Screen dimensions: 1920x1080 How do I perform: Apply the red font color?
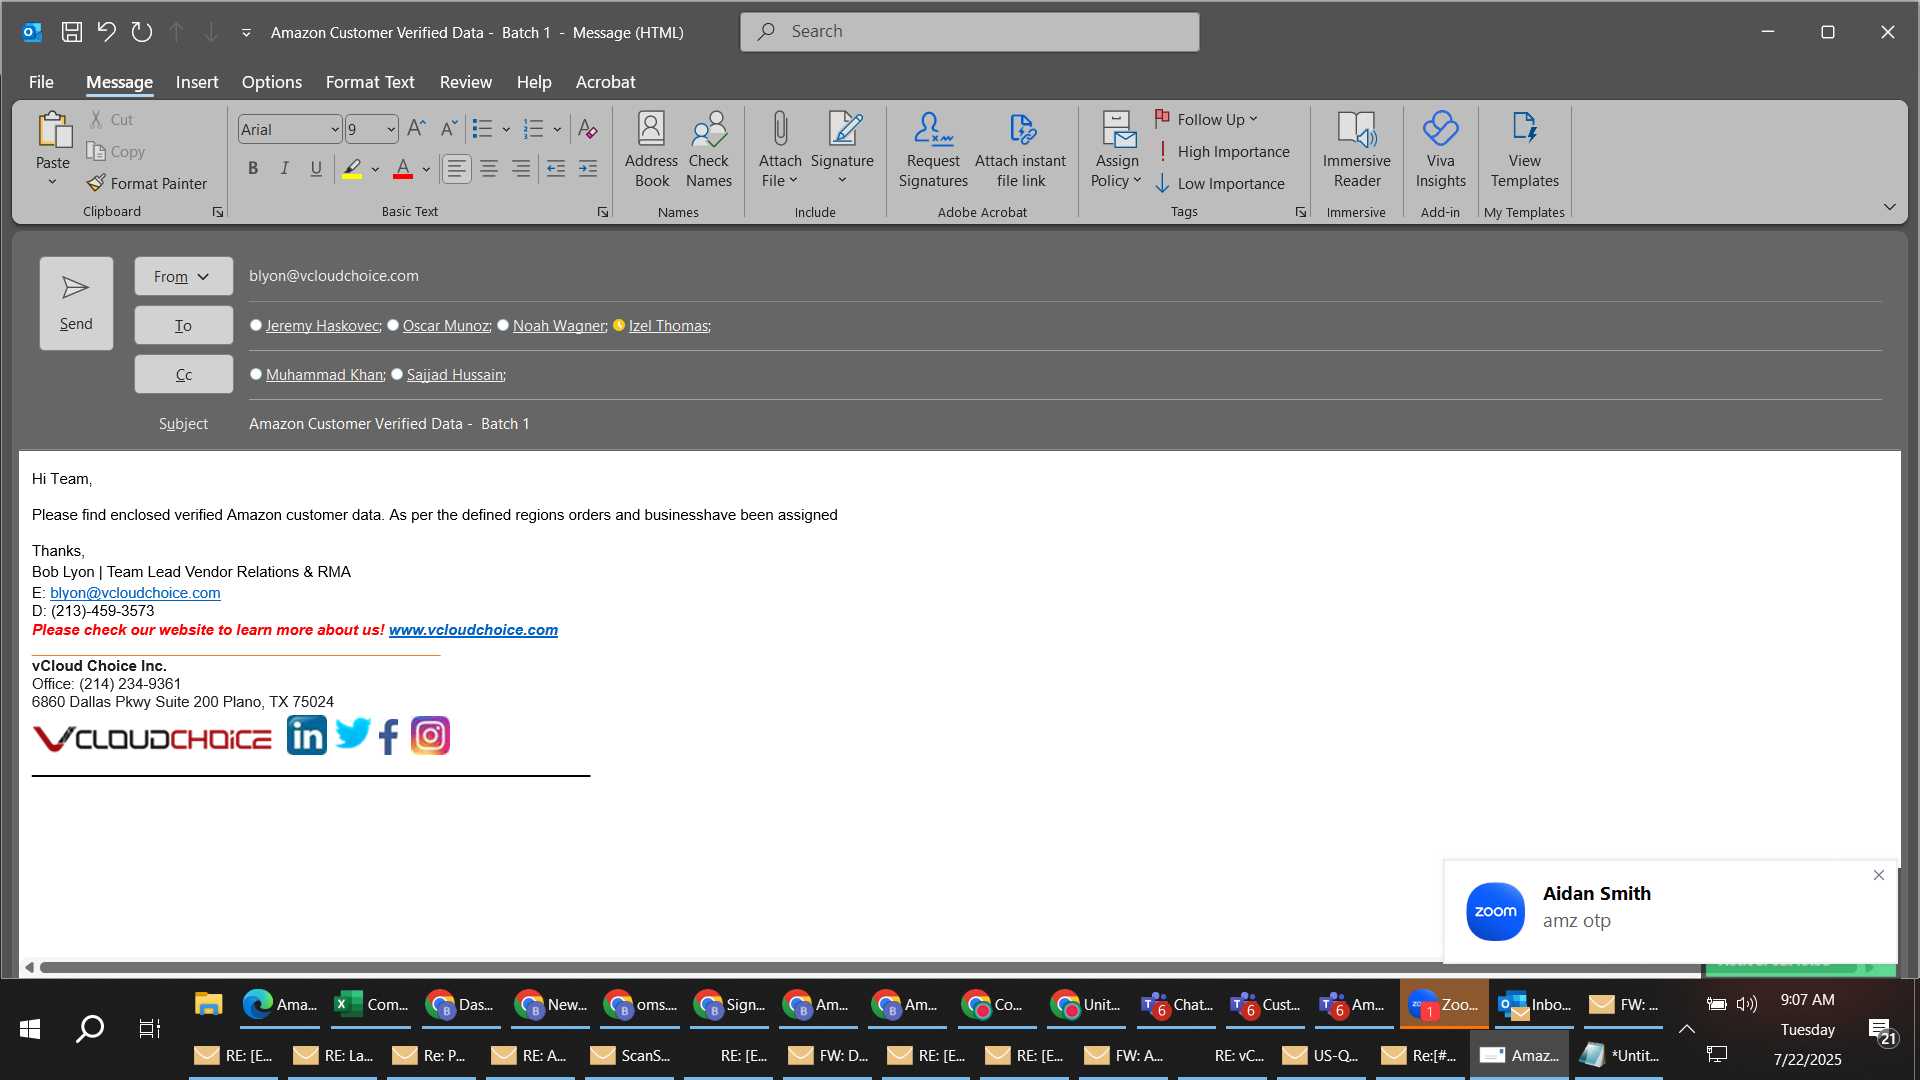pos(403,168)
